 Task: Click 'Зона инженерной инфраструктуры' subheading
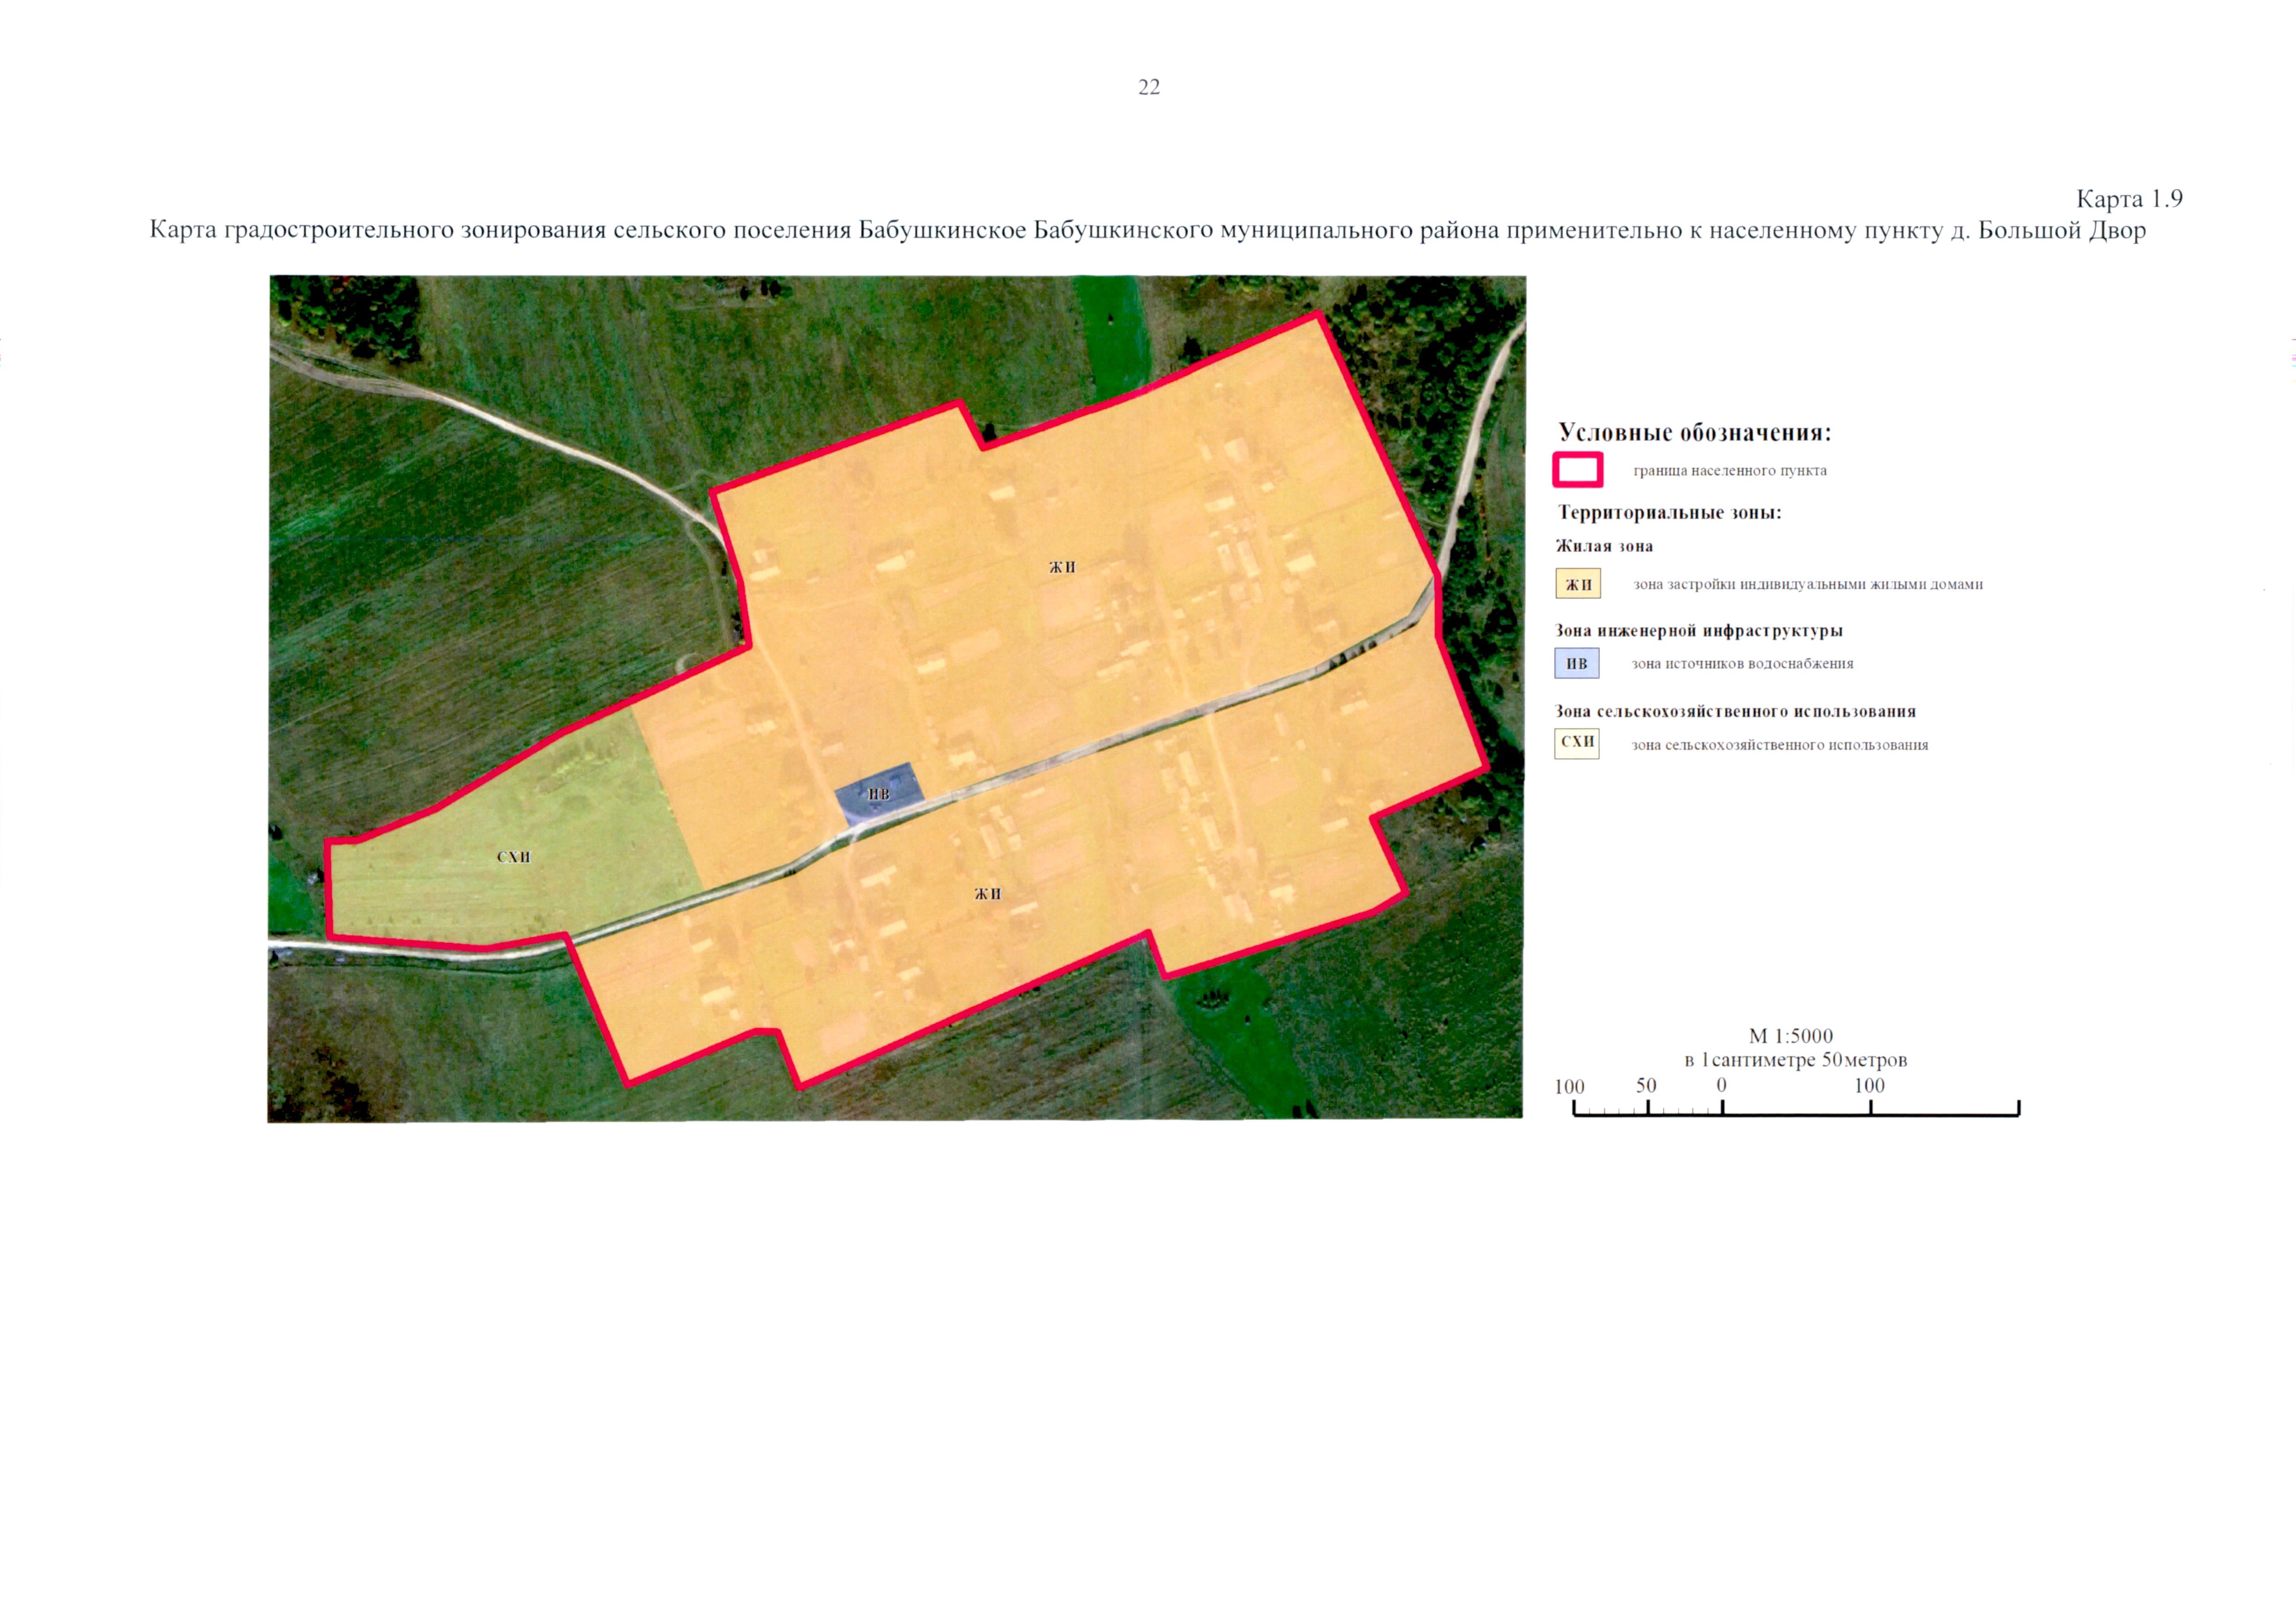point(1698,631)
